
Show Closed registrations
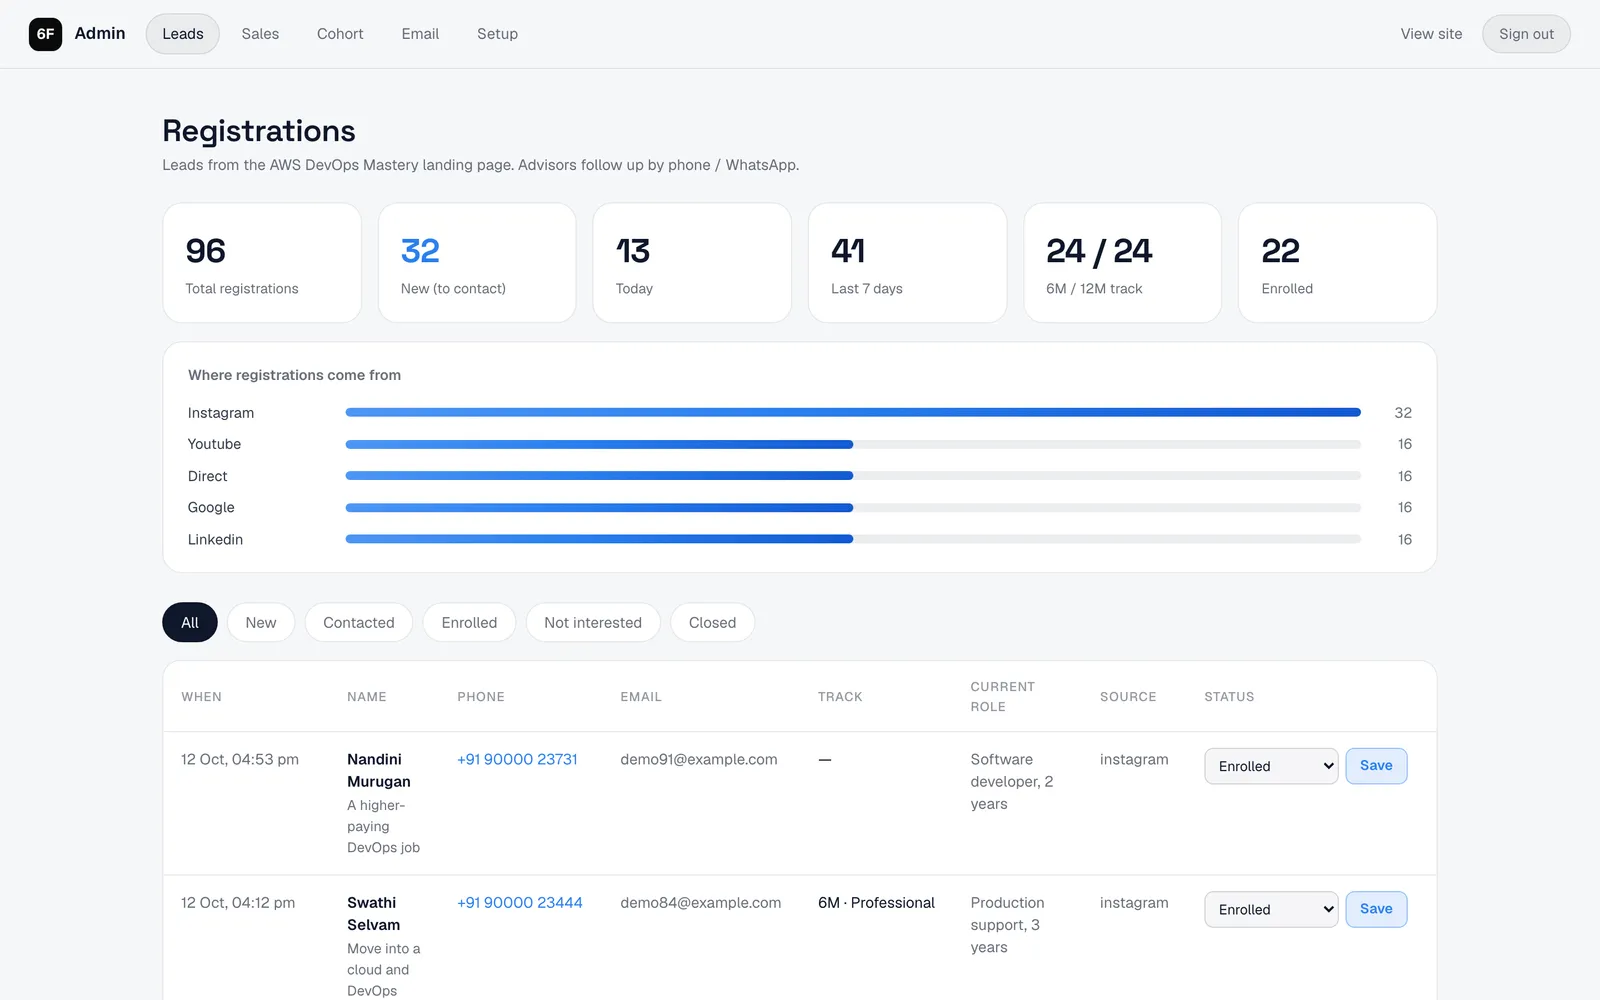pyautogui.click(x=712, y=622)
